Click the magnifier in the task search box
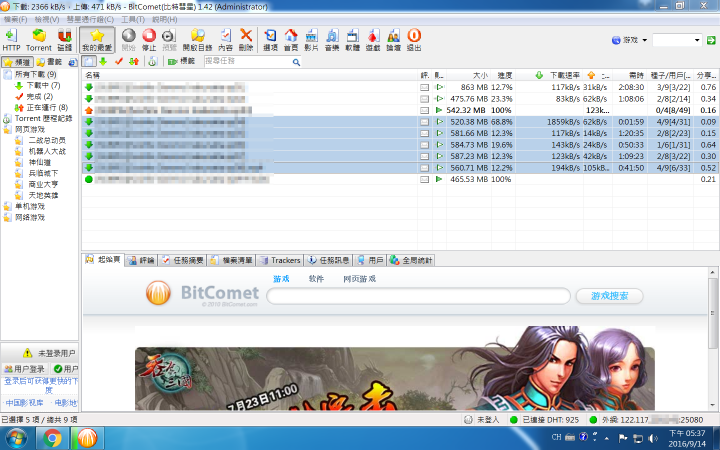720x450 pixels. pyautogui.click(x=296, y=62)
